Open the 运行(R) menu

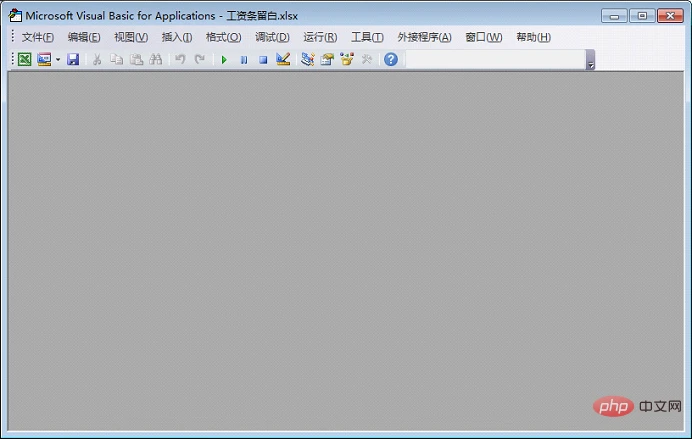click(x=320, y=38)
